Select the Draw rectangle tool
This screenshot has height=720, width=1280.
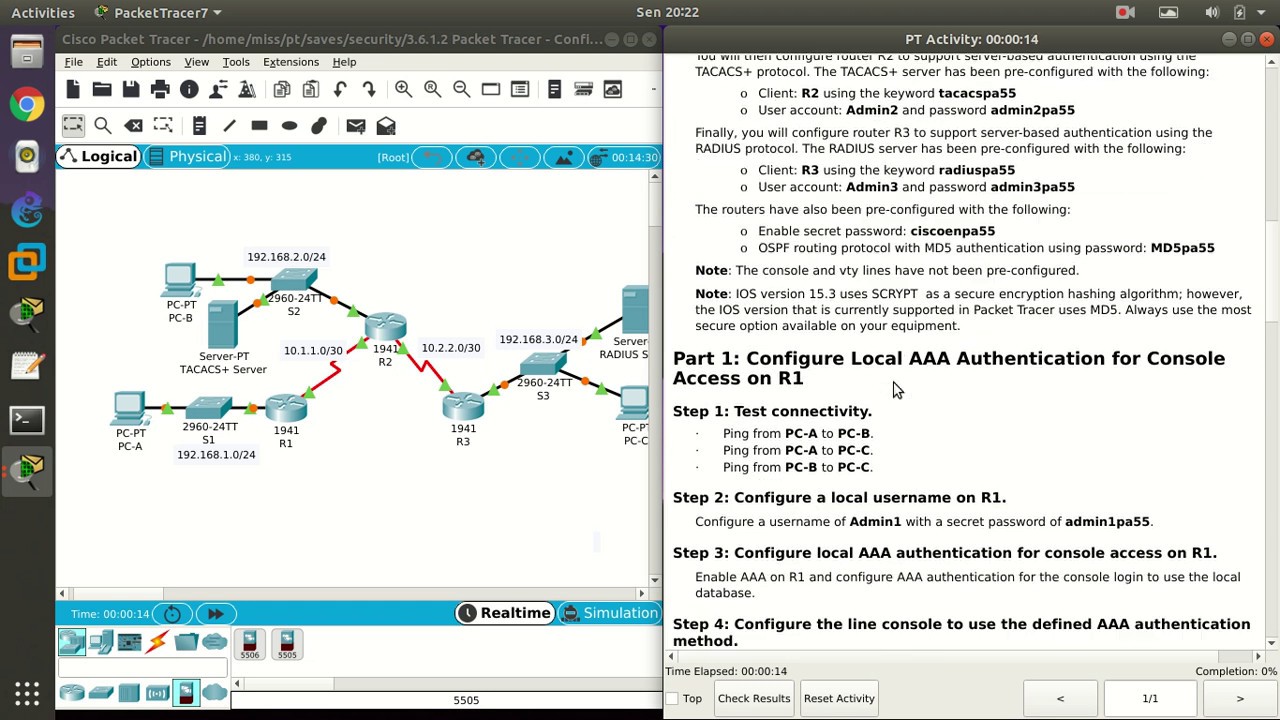pyautogui.click(x=259, y=126)
